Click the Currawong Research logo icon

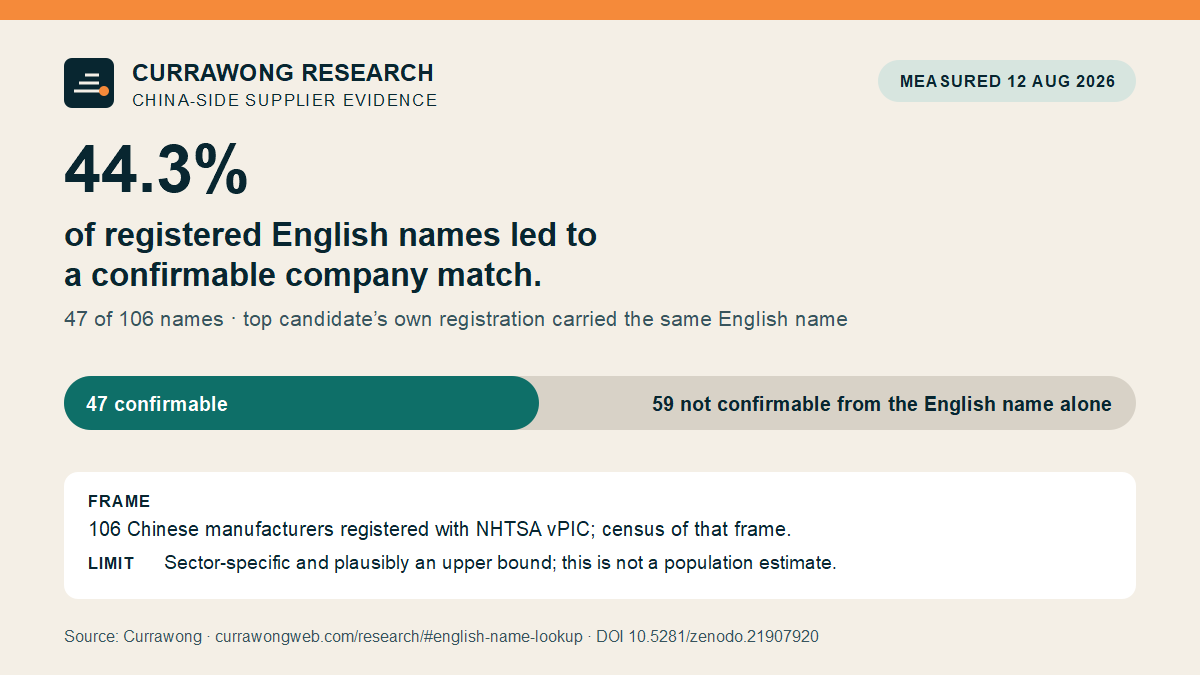click(x=89, y=83)
